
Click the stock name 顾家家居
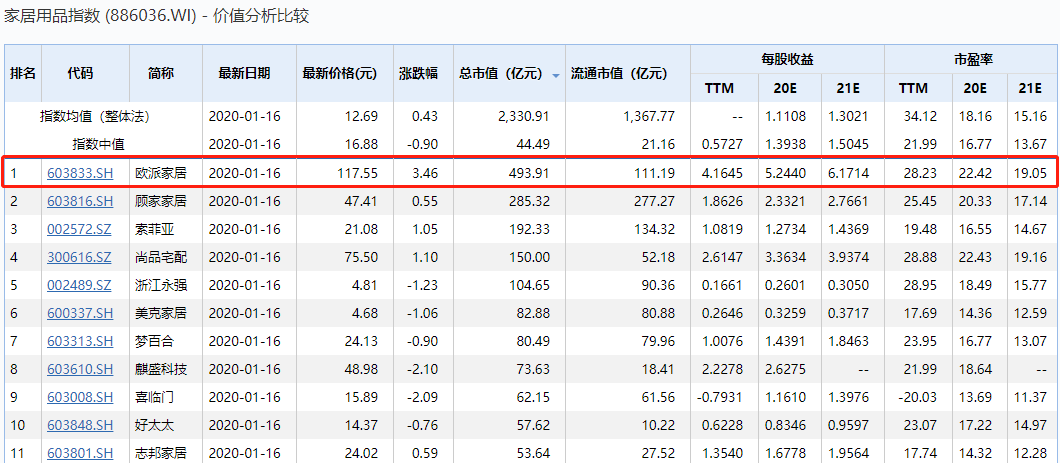(161, 201)
